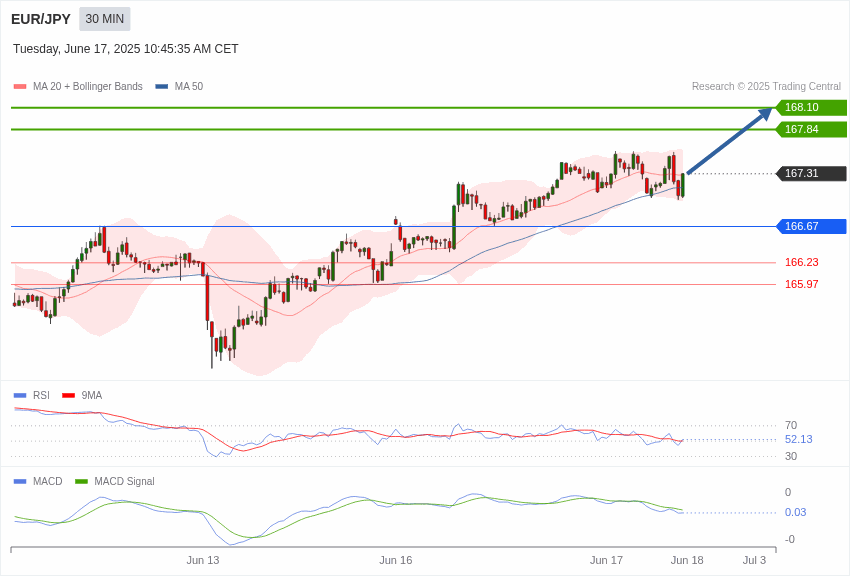
Task: Click the Jun 16 date axis label
Action: 396,560
